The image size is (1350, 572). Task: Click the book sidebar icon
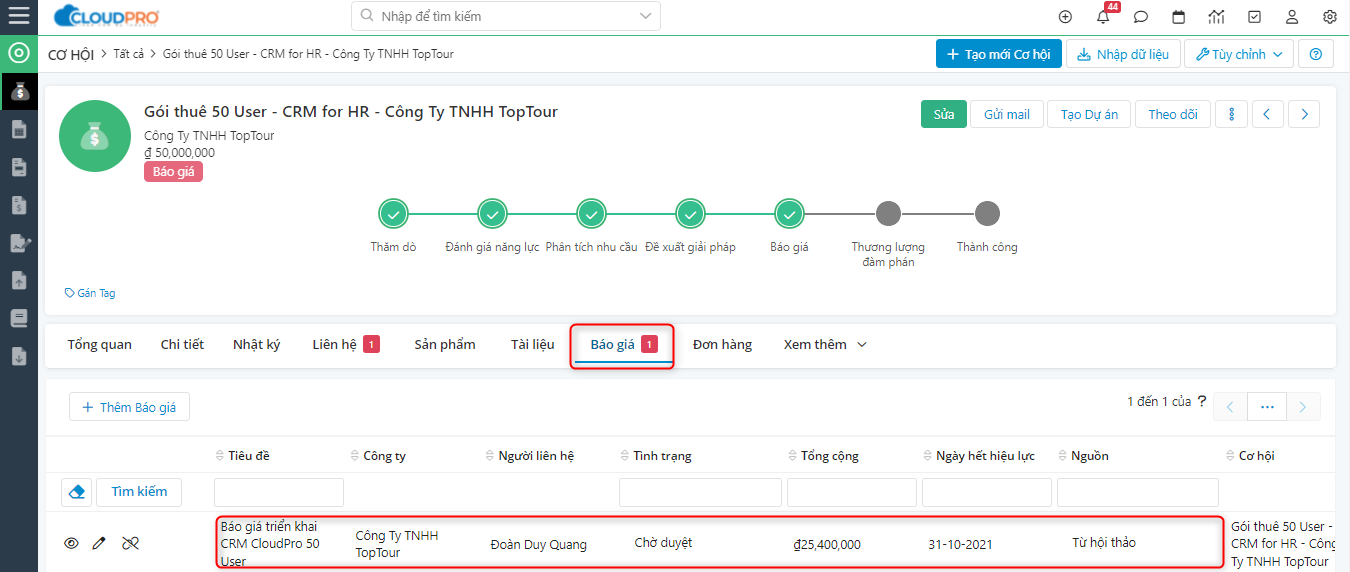19,319
